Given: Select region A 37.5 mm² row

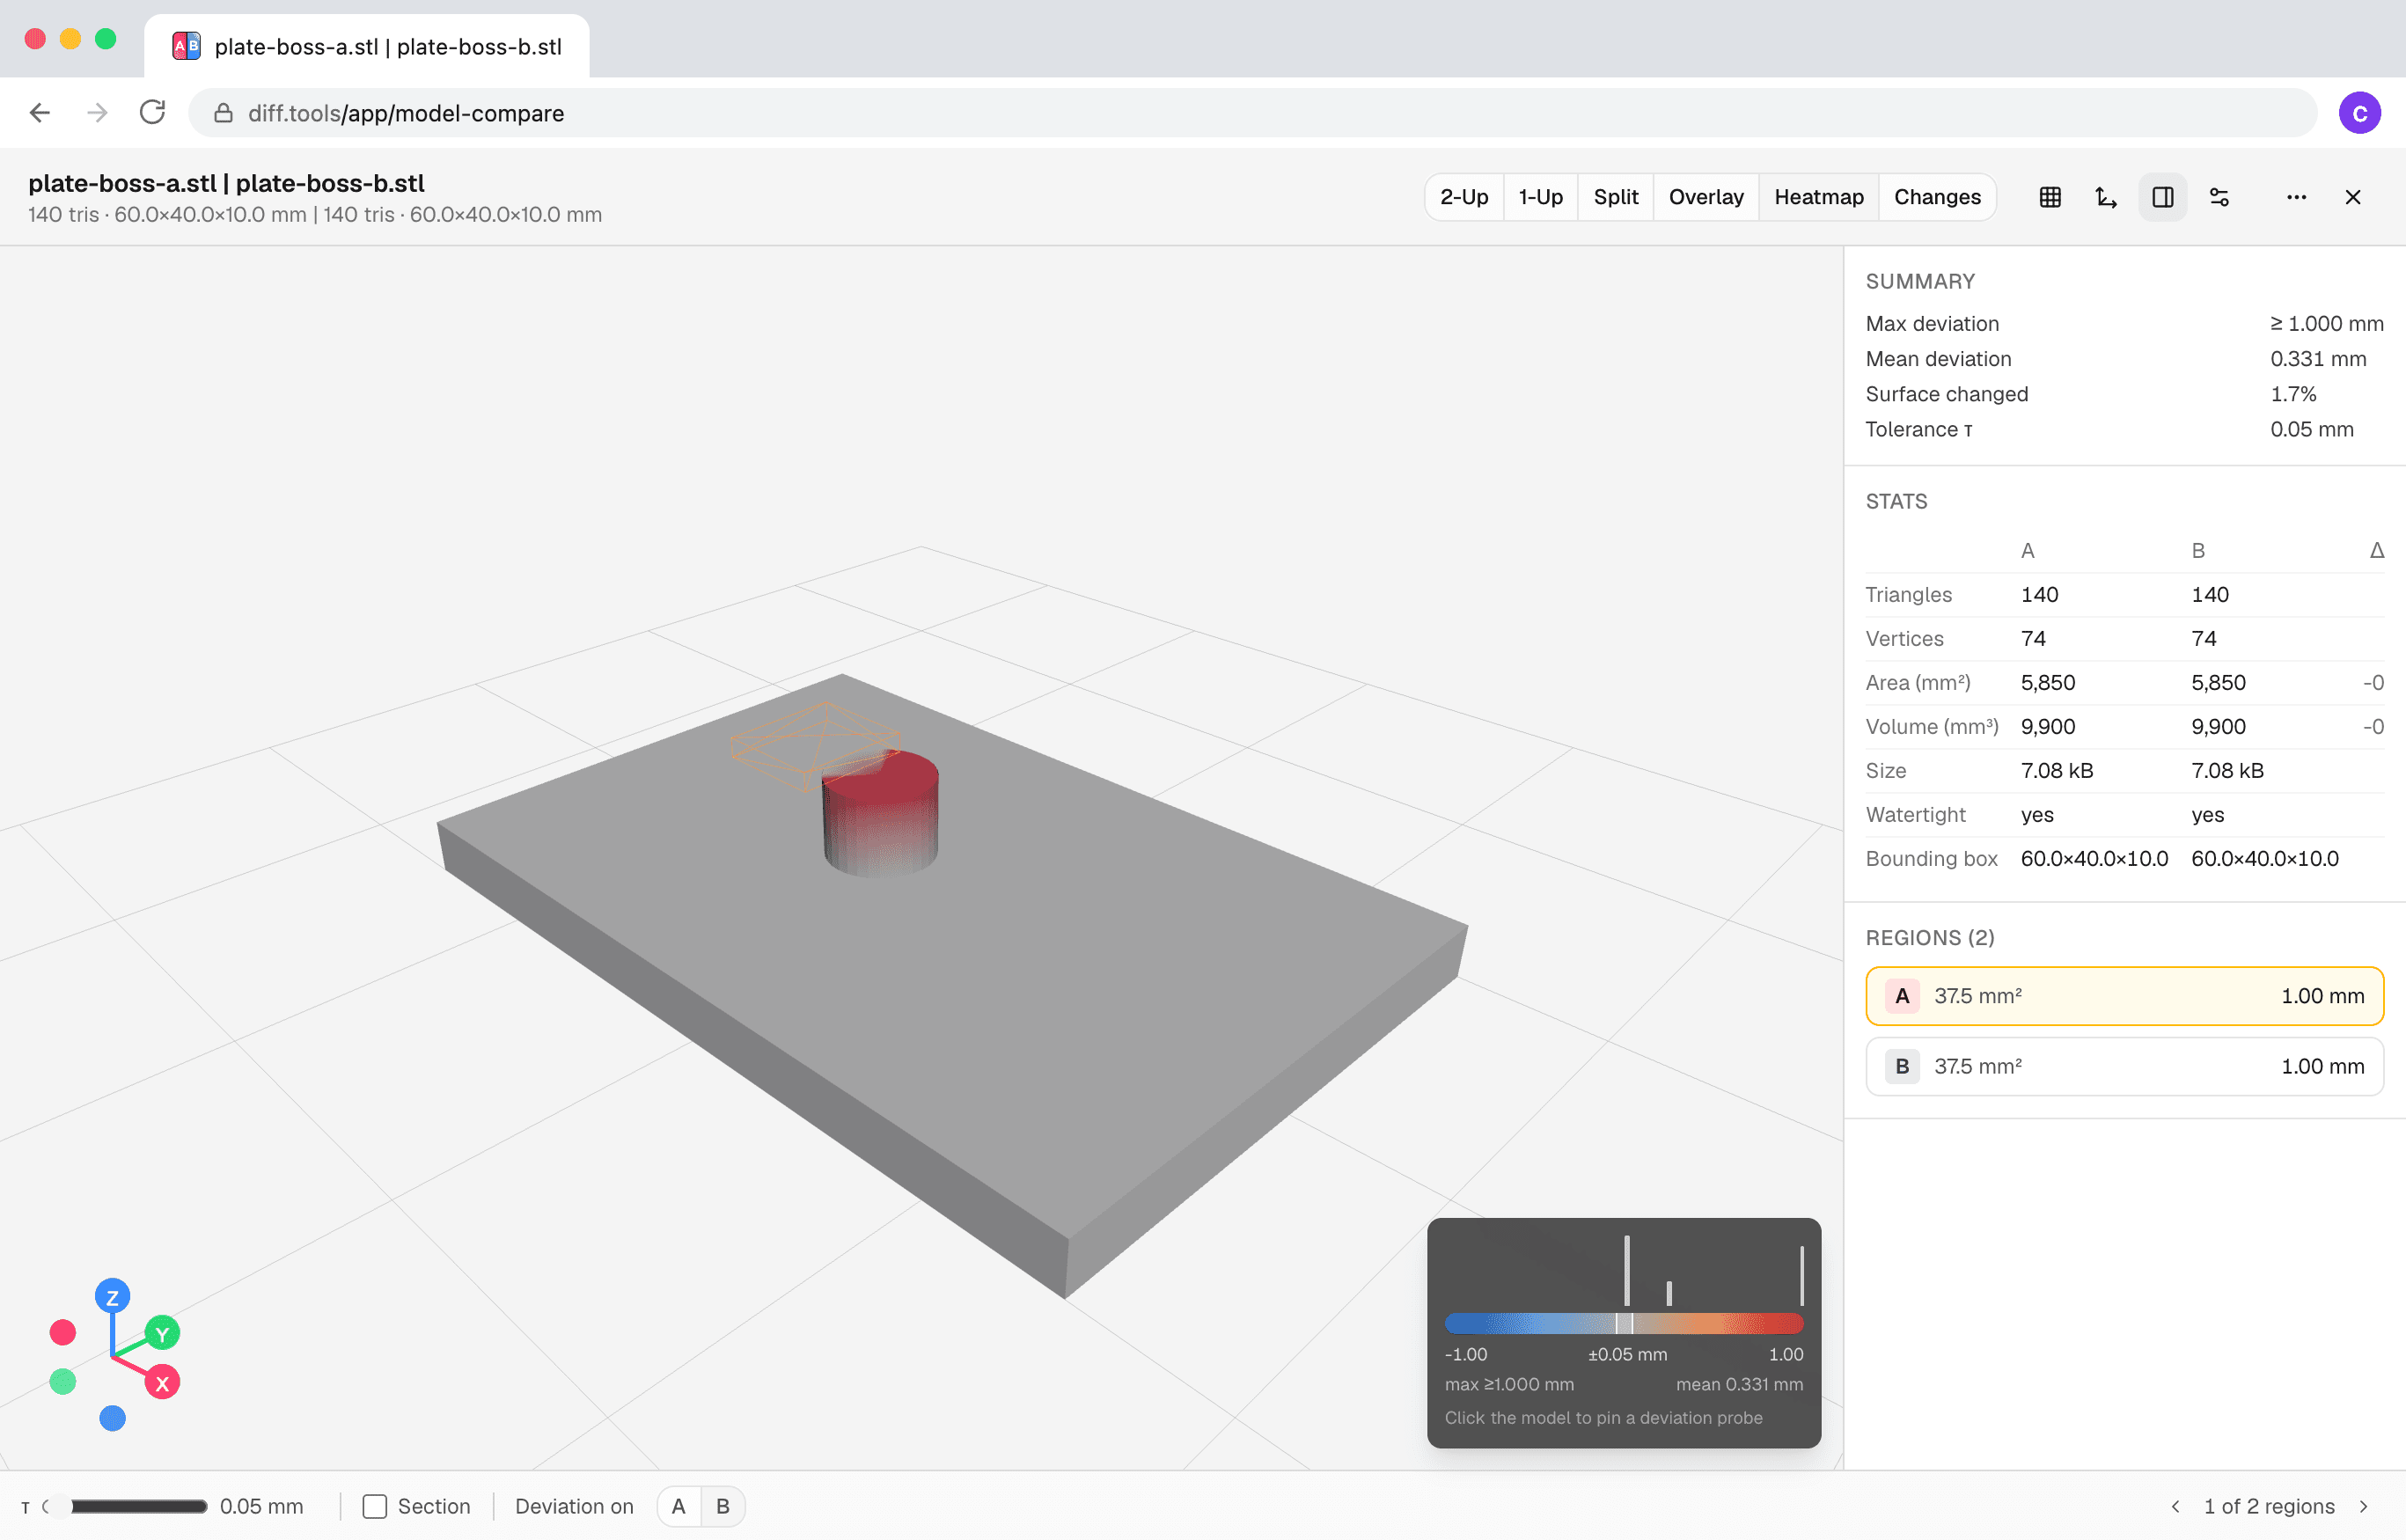Looking at the screenshot, I should (2124, 996).
